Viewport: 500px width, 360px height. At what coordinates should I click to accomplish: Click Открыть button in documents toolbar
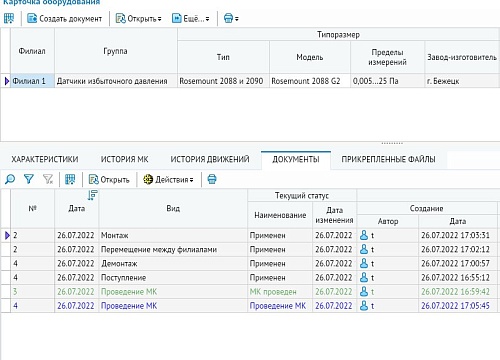(109, 179)
